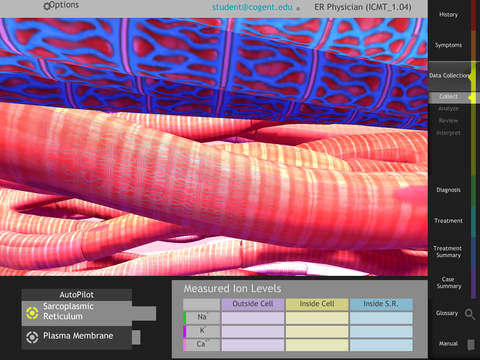
Task: Open the Case Summary section
Action: (x=448, y=283)
